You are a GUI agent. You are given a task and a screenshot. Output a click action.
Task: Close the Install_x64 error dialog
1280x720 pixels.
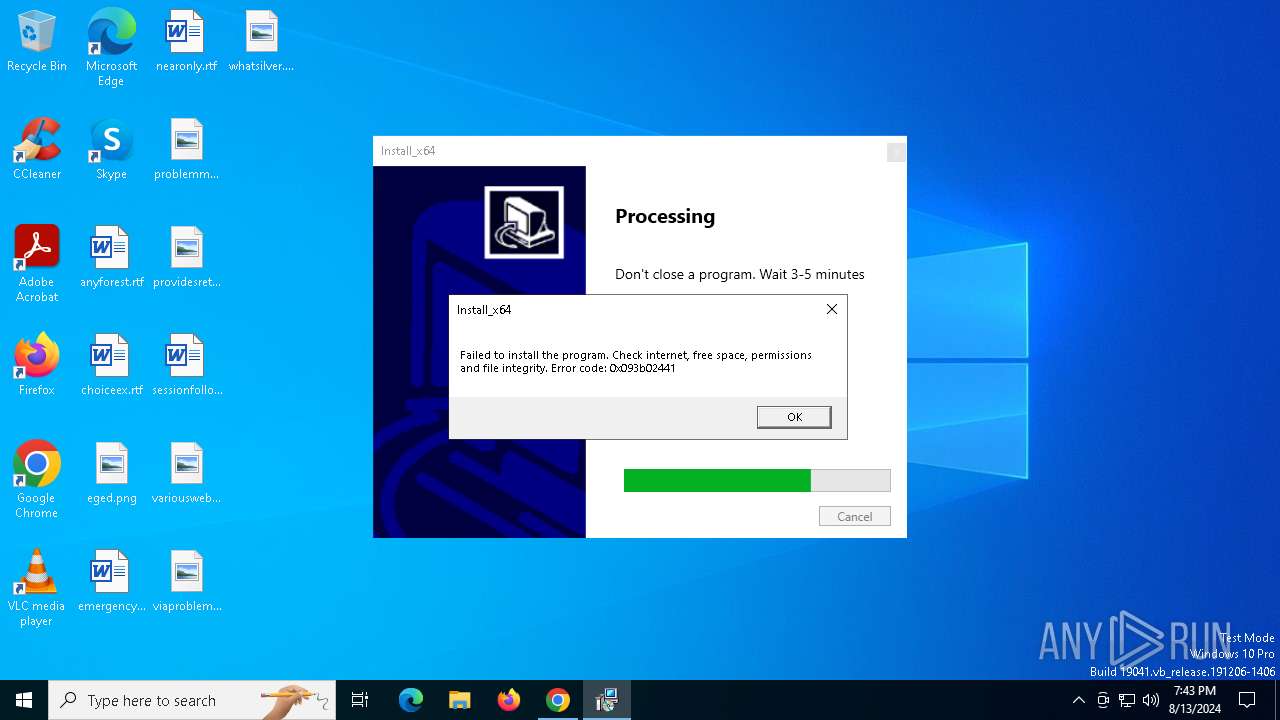(832, 310)
